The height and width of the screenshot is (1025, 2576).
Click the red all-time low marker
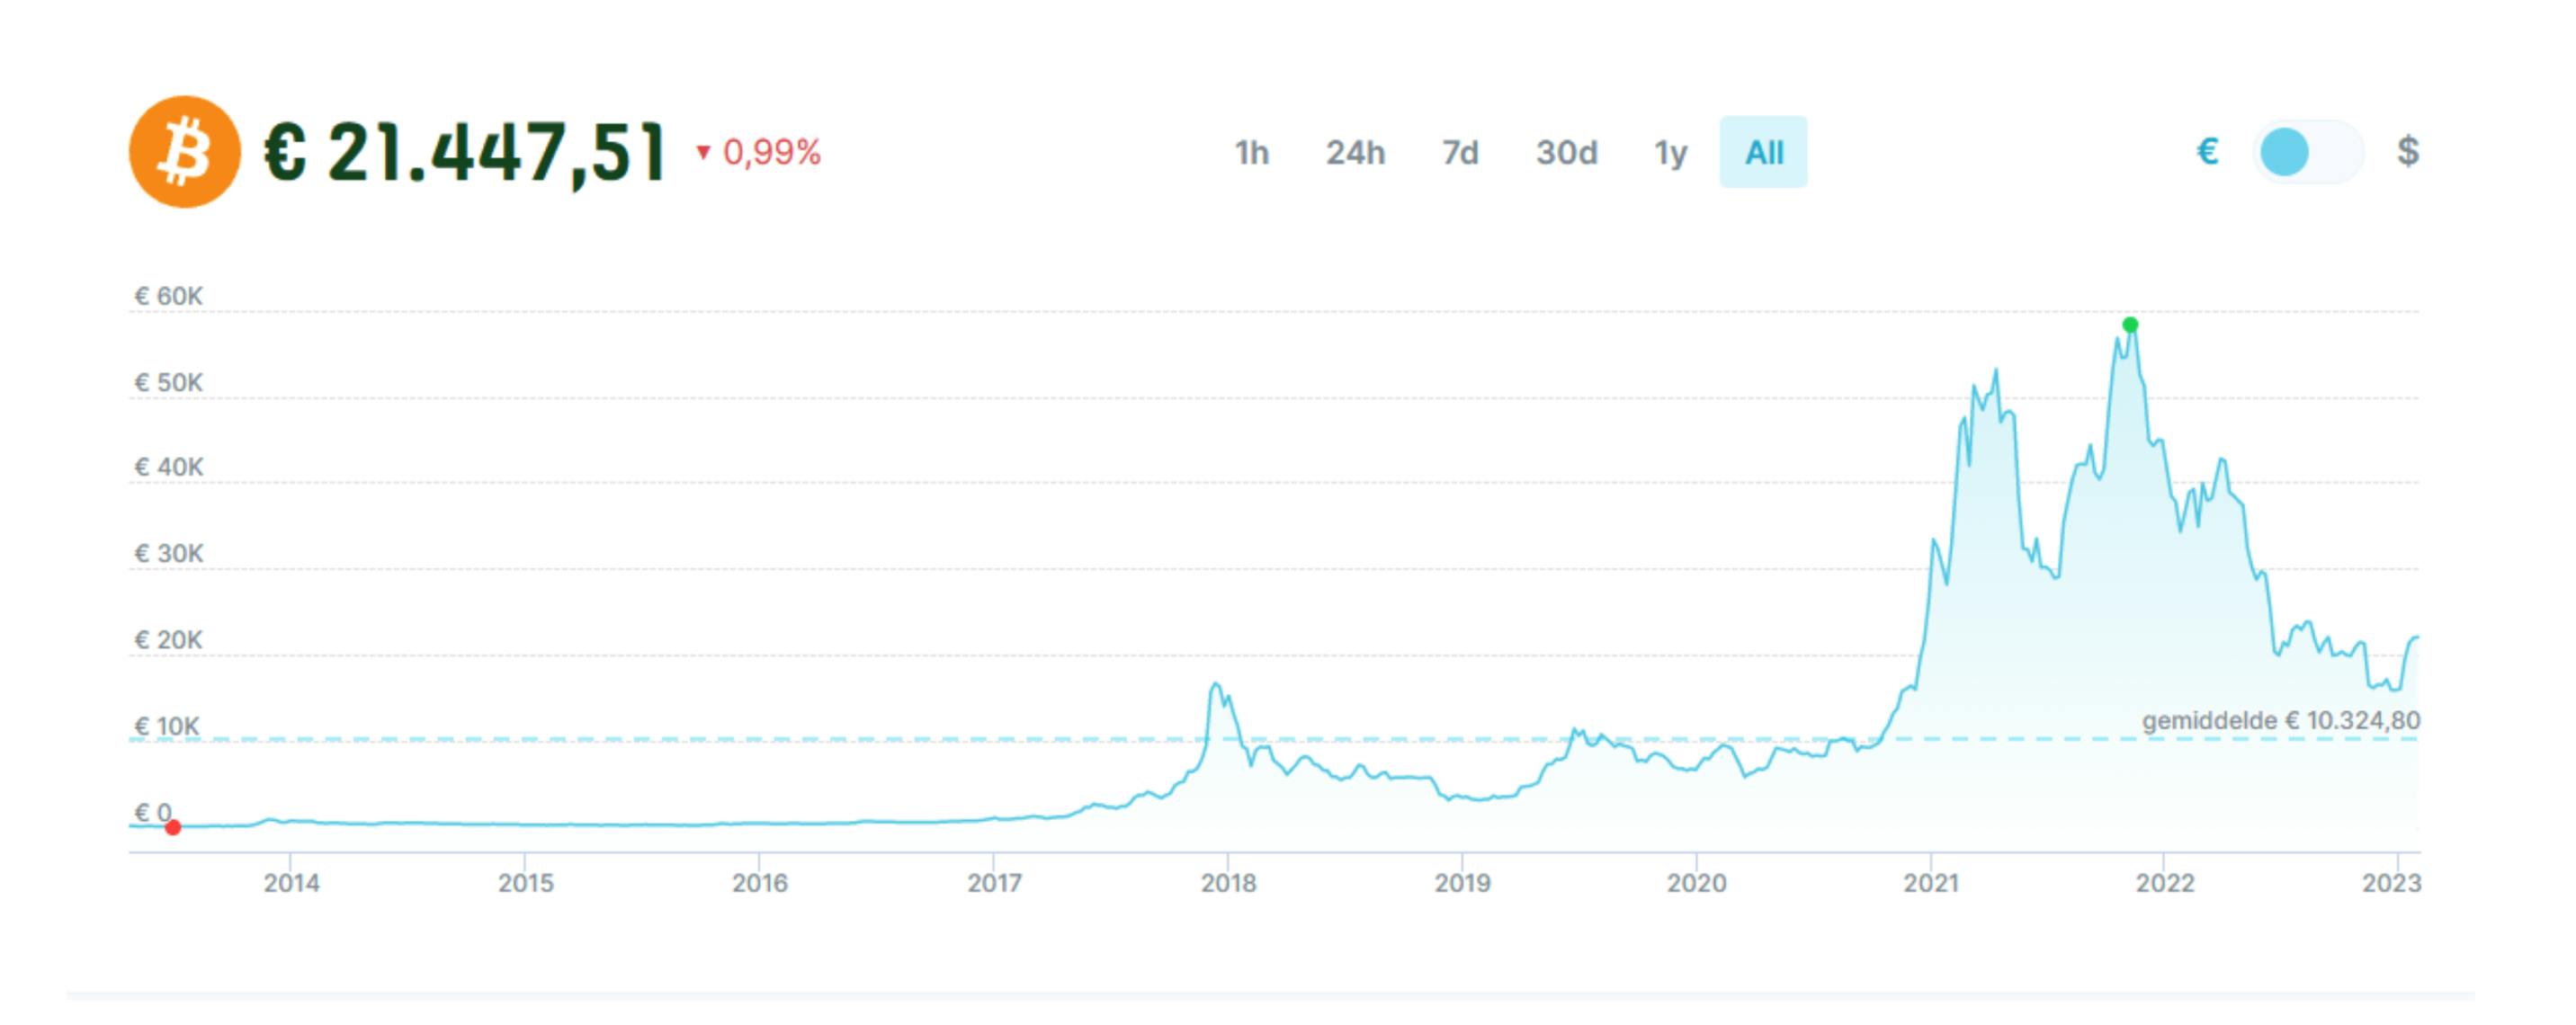[173, 828]
